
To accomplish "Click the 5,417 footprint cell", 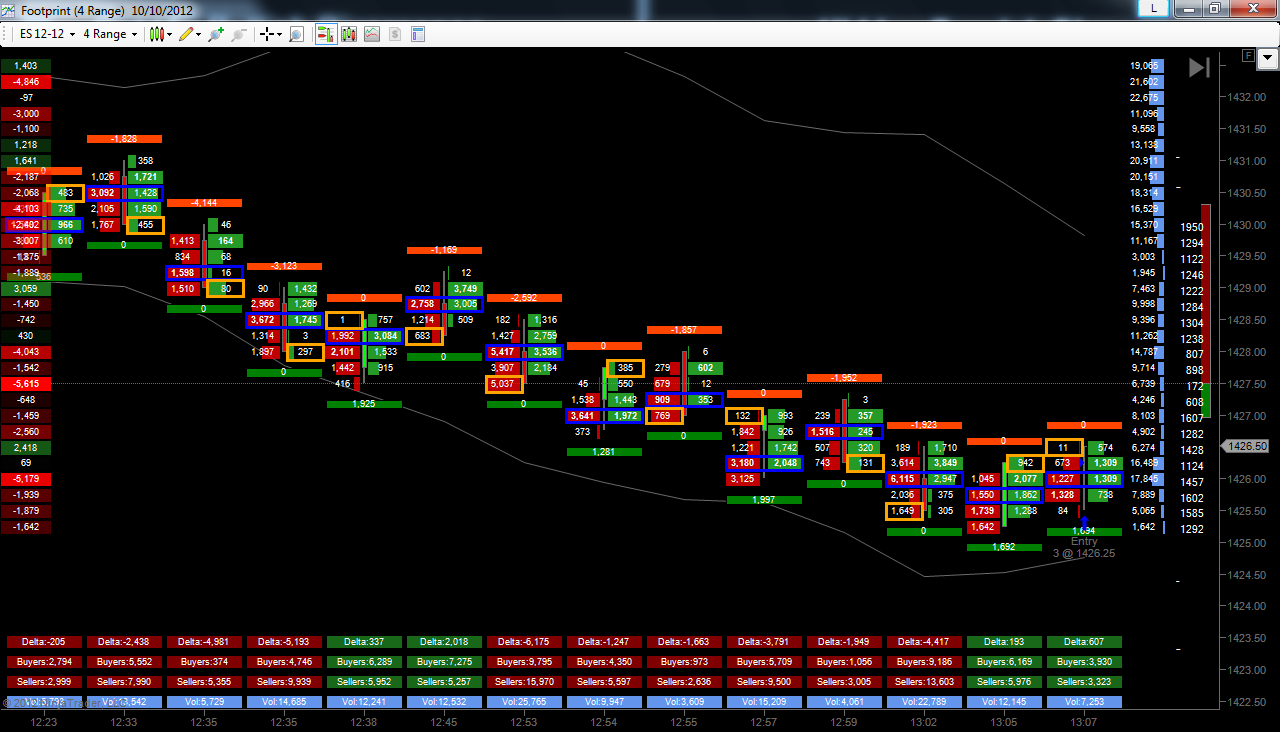I will [505, 352].
